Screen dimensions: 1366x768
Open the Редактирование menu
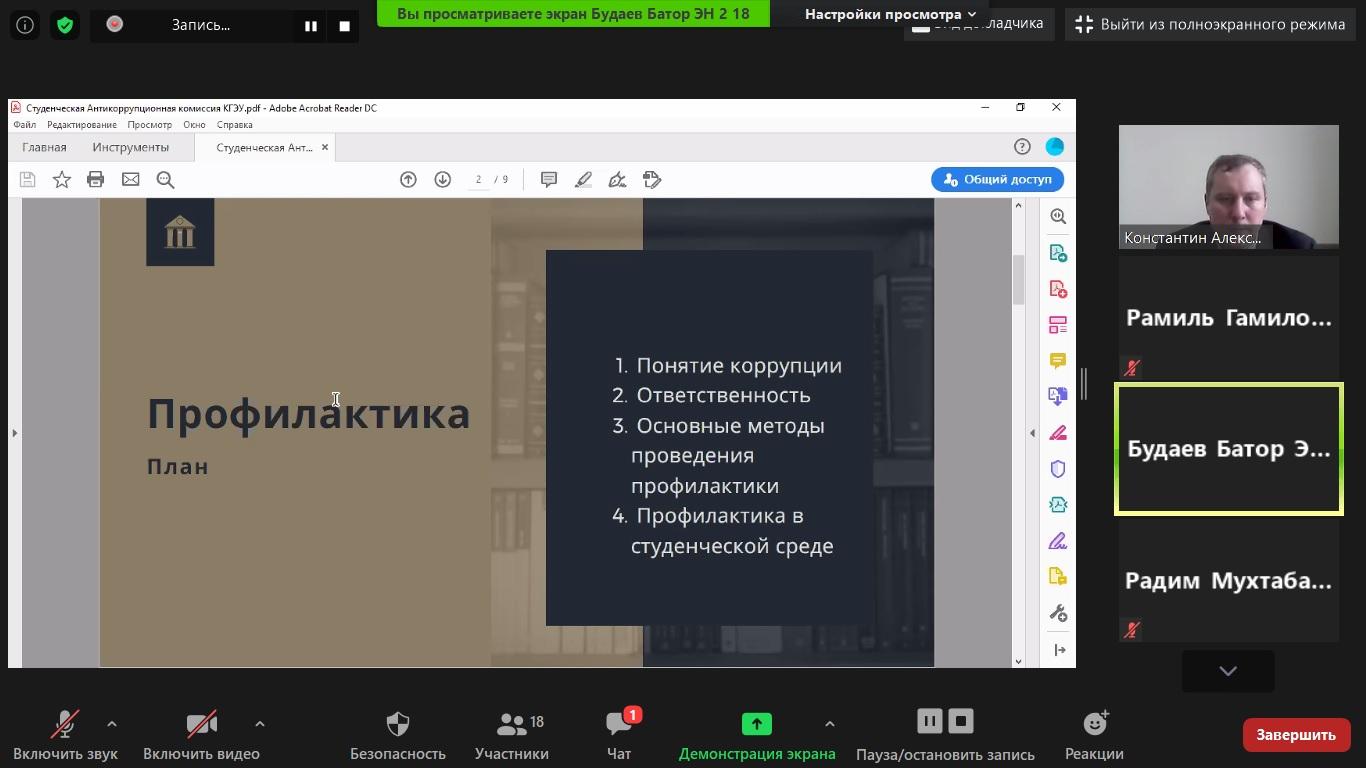[x=81, y=125]
